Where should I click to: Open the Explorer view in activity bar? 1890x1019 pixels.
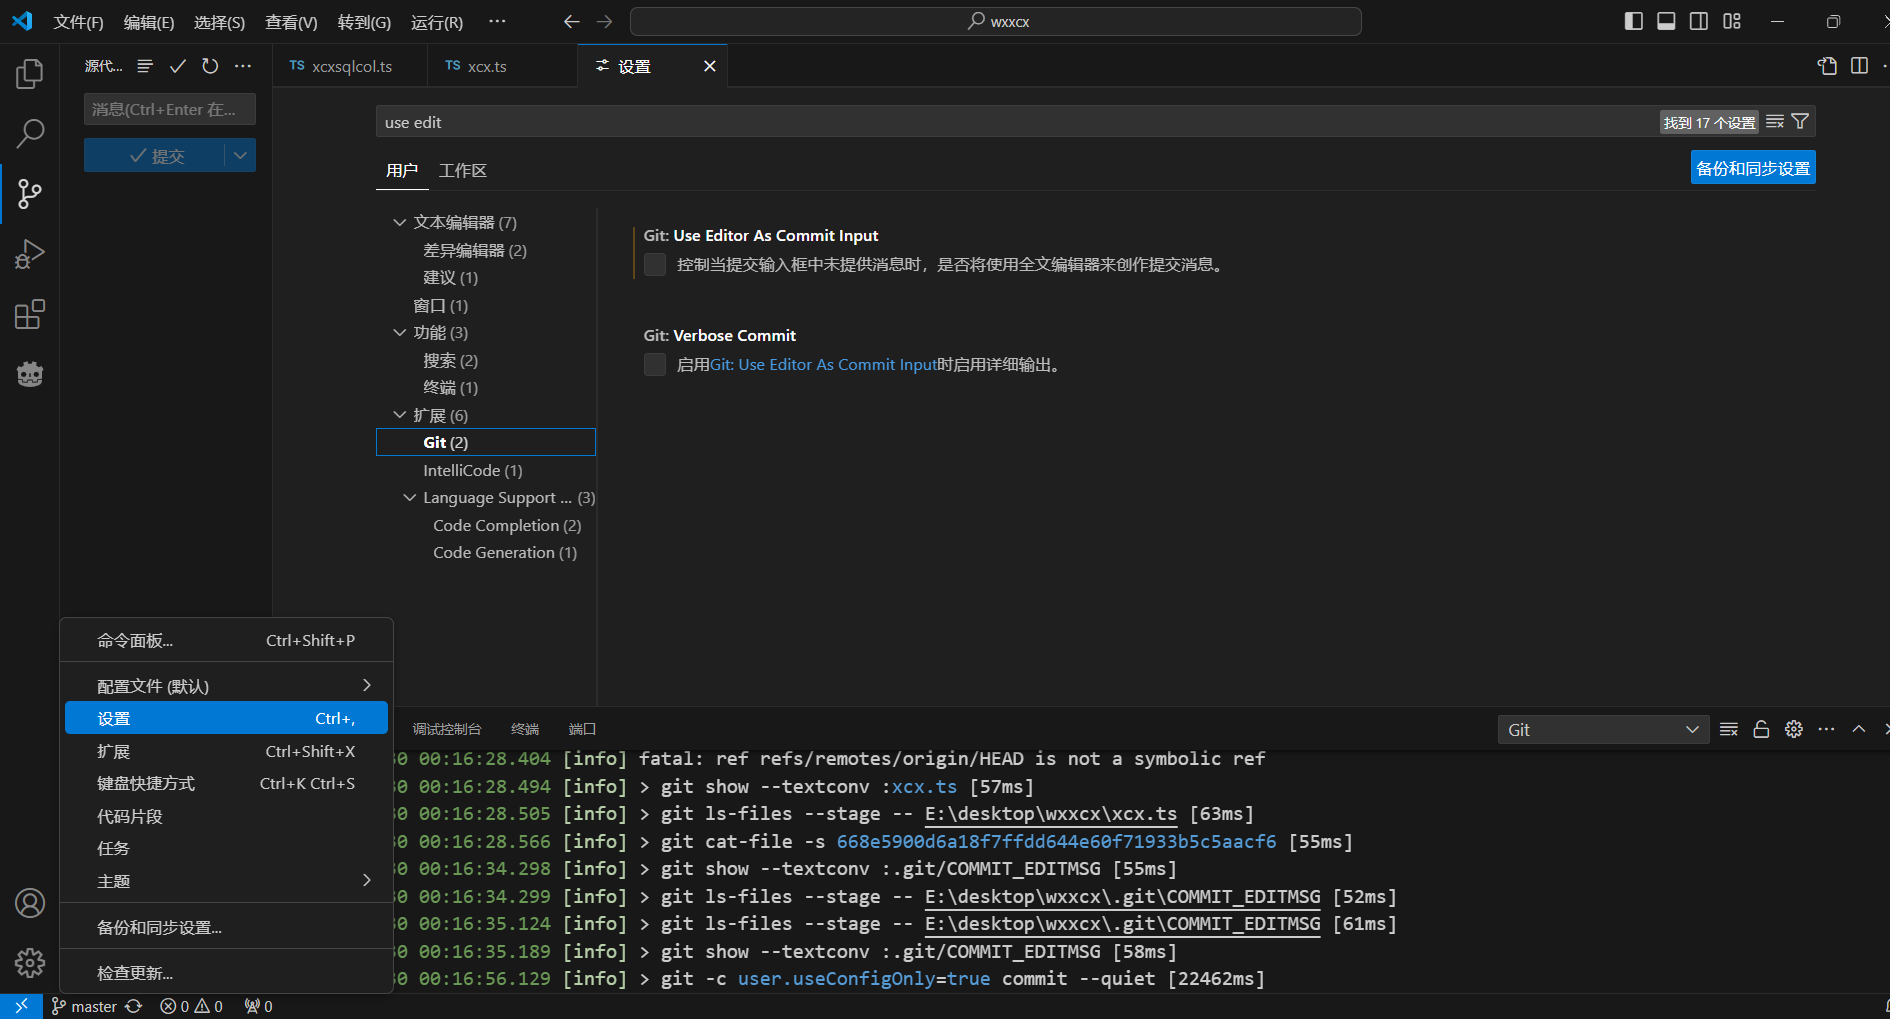pyautogui.click(x=30, y=73)
